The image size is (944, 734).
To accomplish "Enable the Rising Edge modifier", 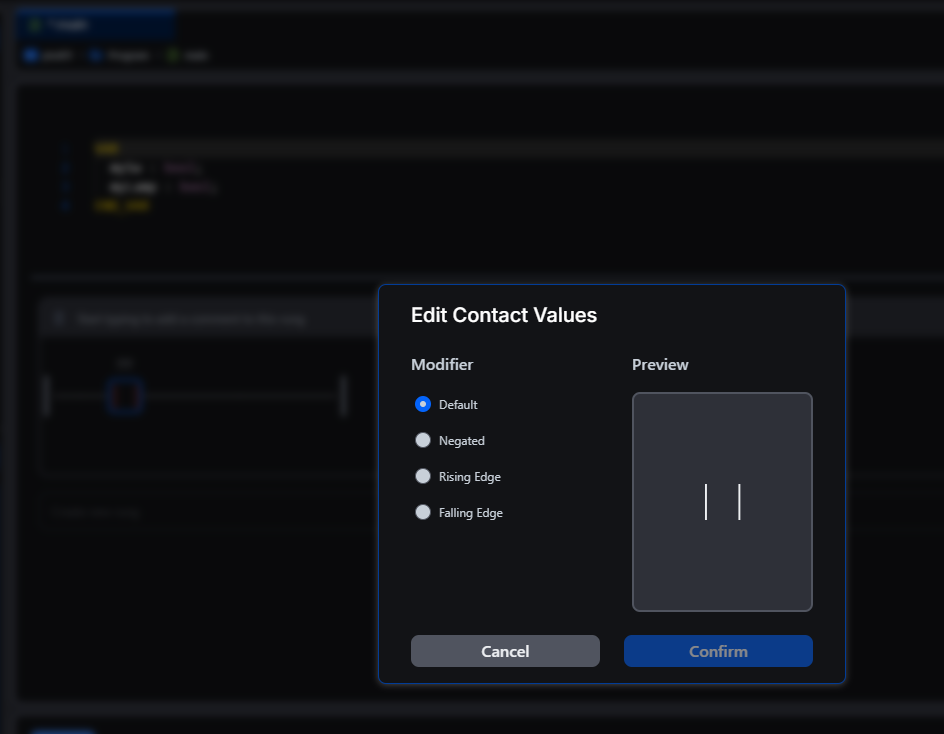I will 423,477.
